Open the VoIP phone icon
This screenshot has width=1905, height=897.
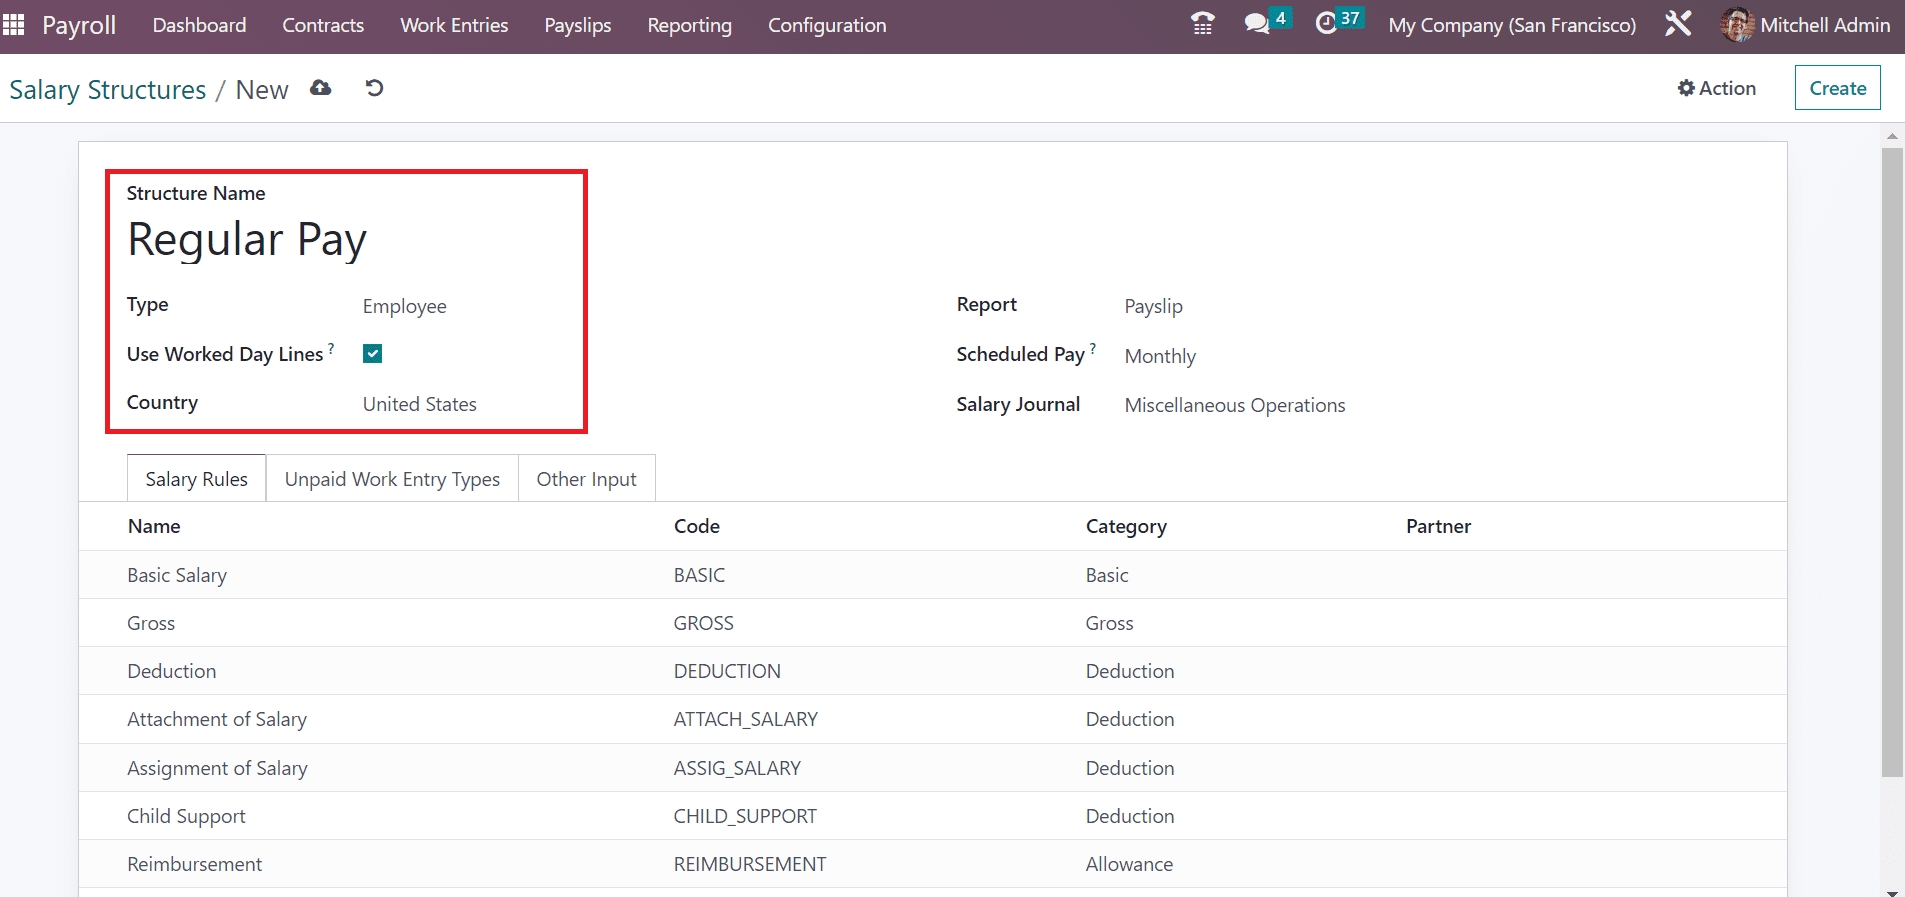[x=1203, y=24]
